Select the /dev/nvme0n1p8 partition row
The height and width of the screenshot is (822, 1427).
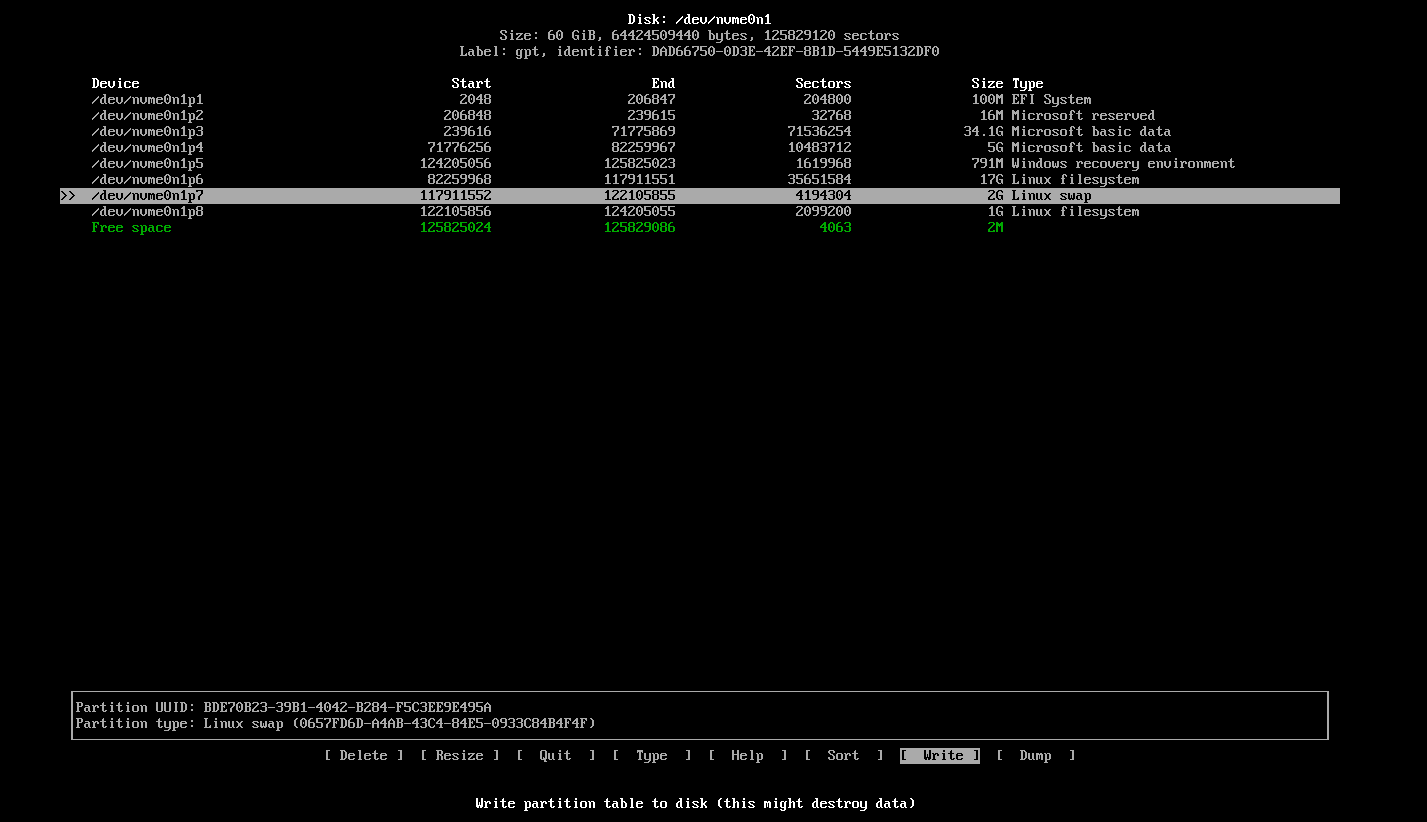click(x=700, y=212)
